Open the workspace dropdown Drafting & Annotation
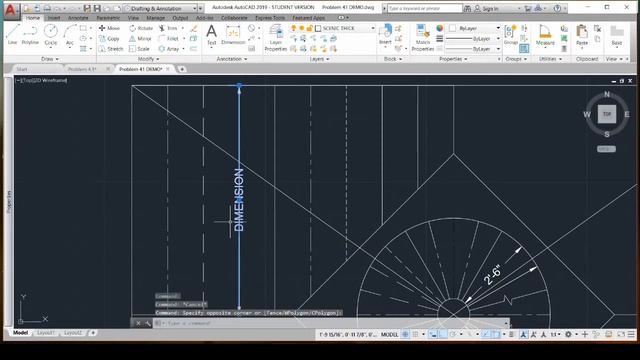 click(x=160, y=8)
